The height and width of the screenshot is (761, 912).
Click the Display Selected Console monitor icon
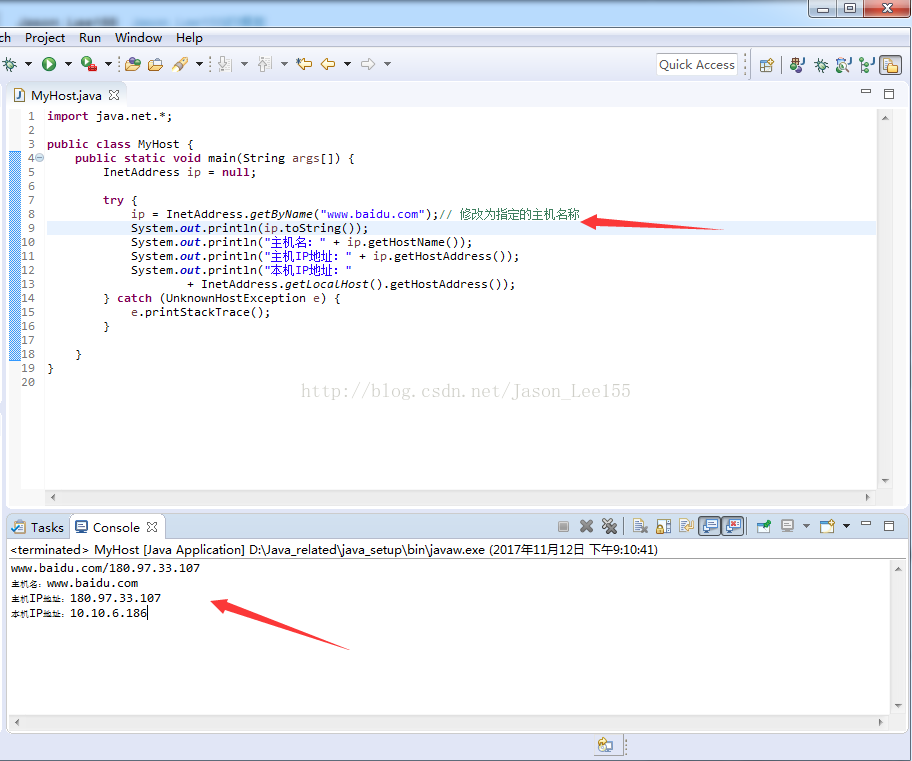(788, 527)
